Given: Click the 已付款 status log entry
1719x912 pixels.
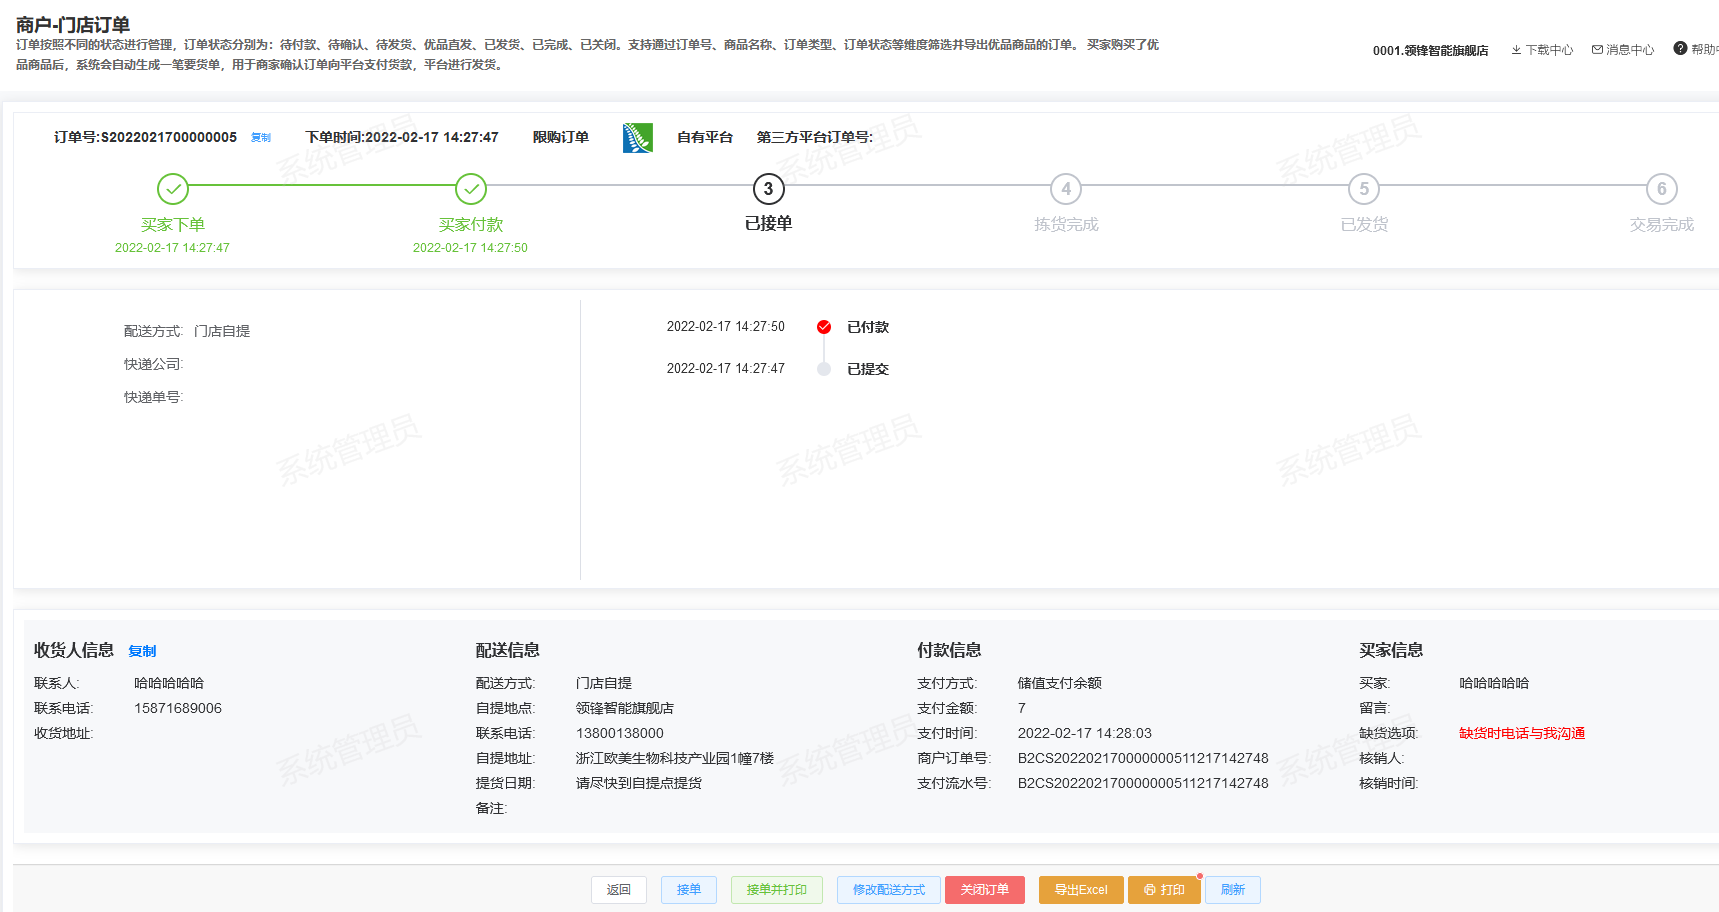Looking at the screenshot, I should tap(868, 327).
